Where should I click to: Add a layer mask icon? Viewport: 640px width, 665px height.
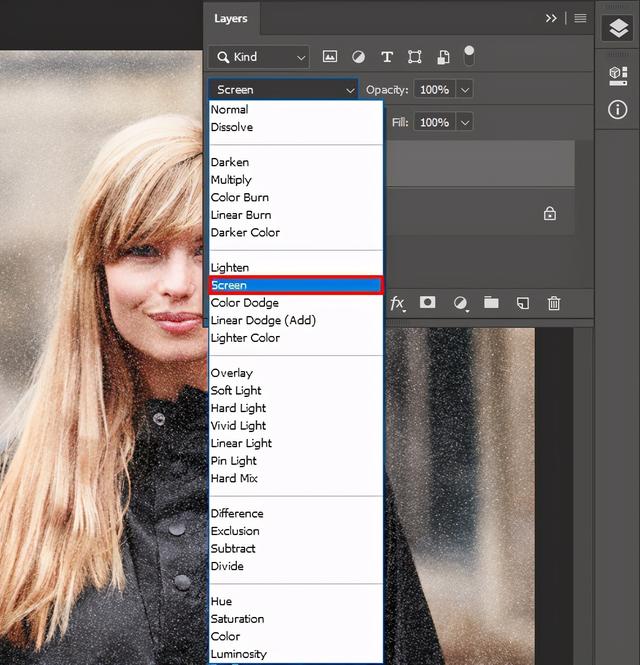427,302
